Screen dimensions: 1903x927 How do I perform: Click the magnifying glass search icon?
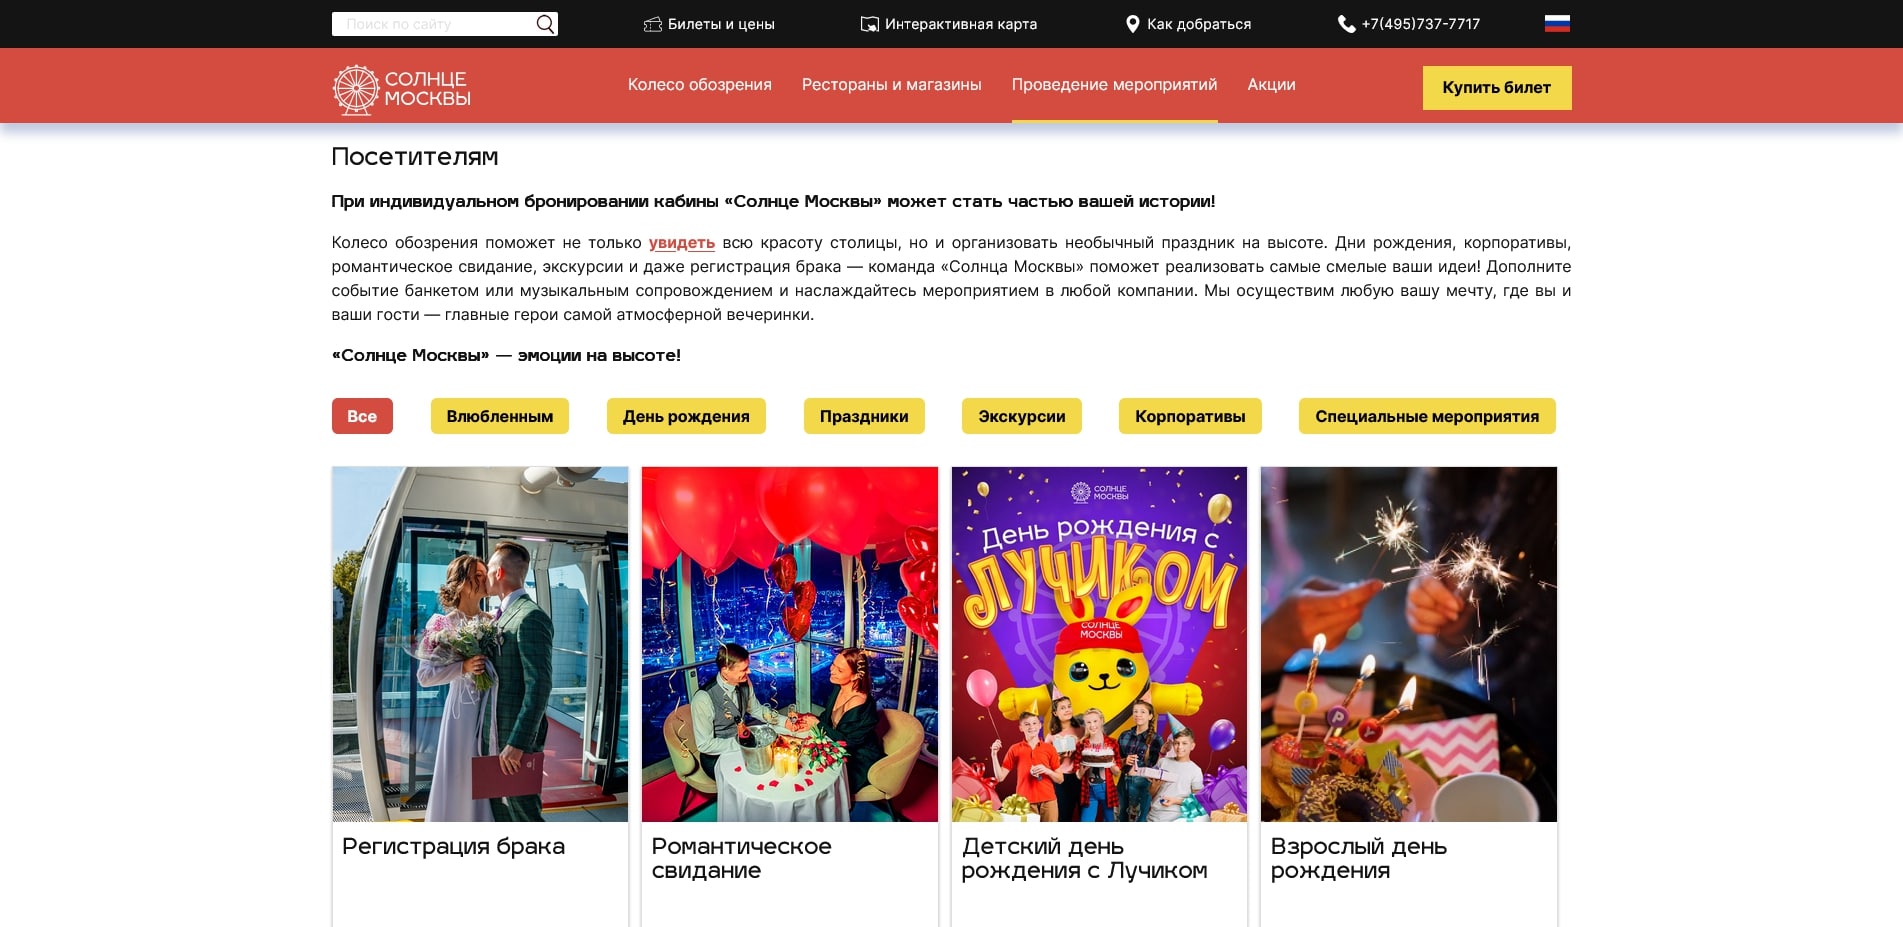545,24
